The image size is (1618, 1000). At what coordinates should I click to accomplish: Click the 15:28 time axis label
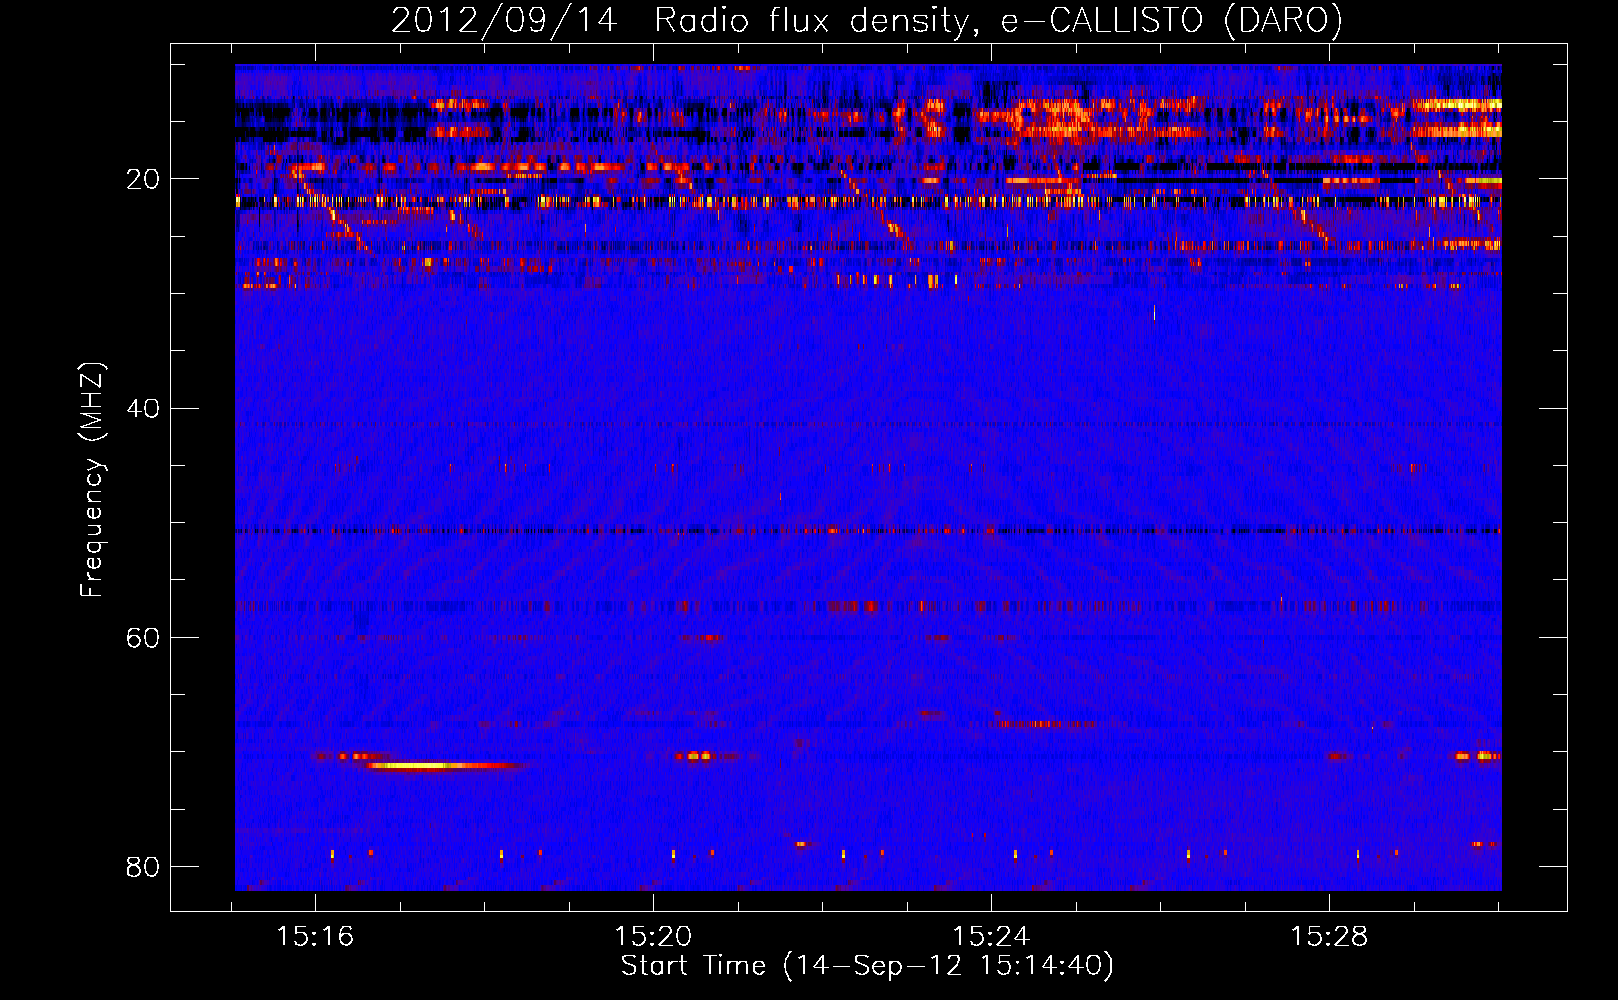[x=1329, y=937]
